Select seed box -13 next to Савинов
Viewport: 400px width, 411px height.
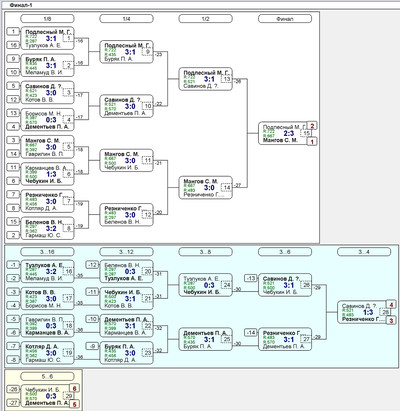(251, 278)
